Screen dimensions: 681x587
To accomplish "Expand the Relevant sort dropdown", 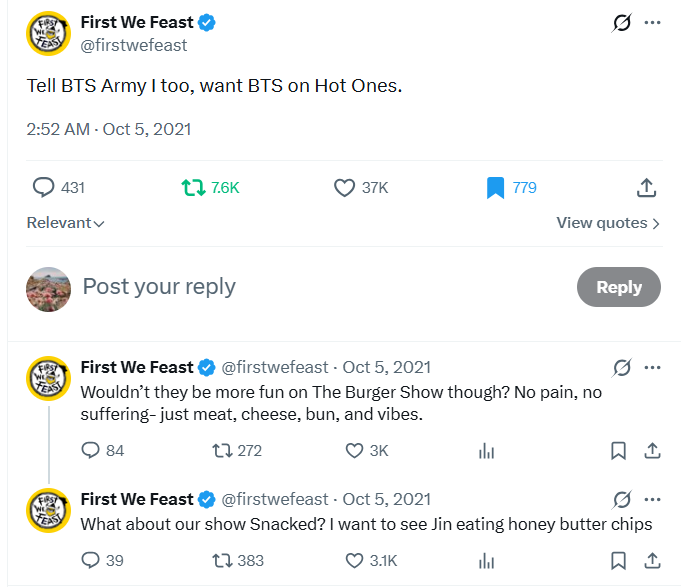I will [66, 223].
